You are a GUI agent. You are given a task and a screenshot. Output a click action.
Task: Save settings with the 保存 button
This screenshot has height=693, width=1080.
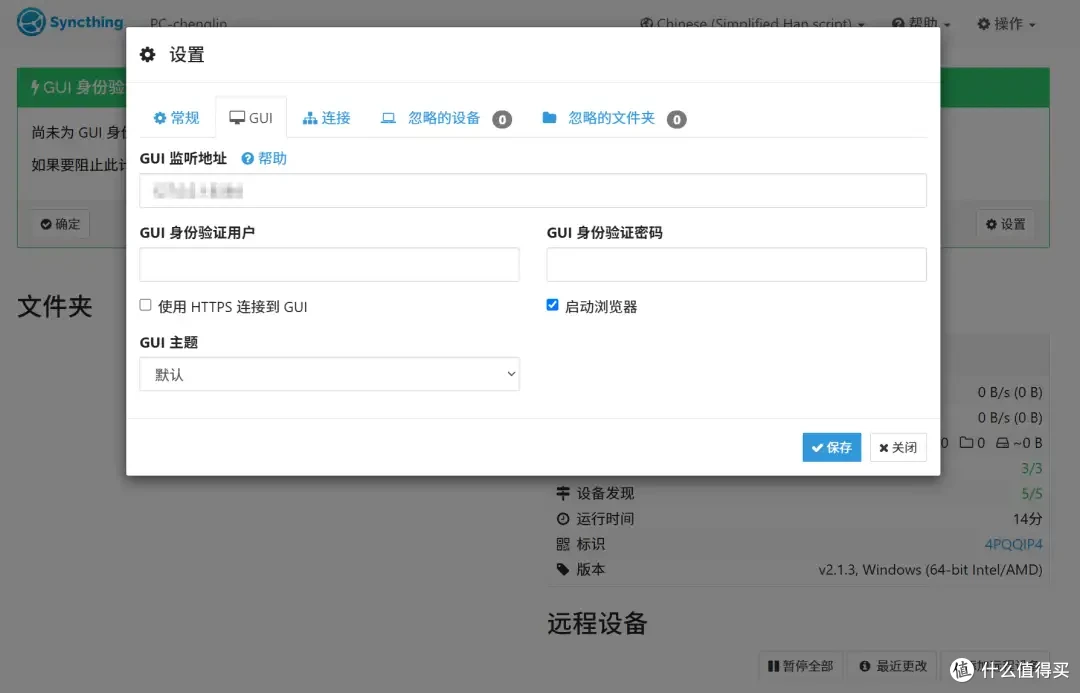click(831, 447)
